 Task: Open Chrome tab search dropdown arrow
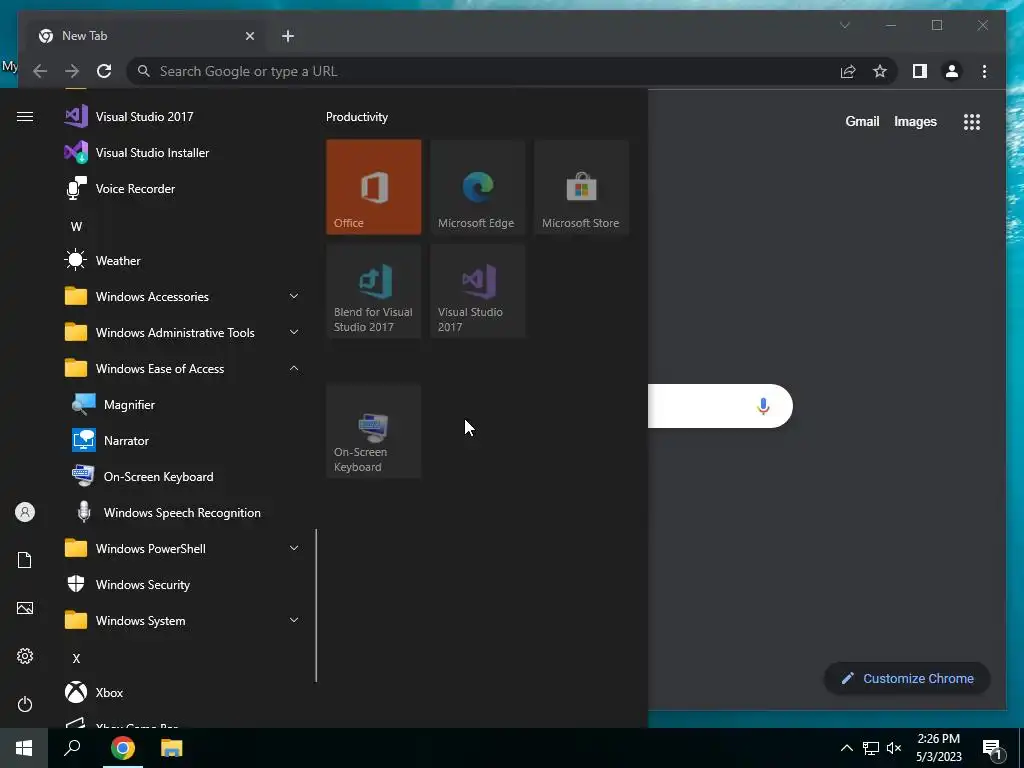coord(844,25)
